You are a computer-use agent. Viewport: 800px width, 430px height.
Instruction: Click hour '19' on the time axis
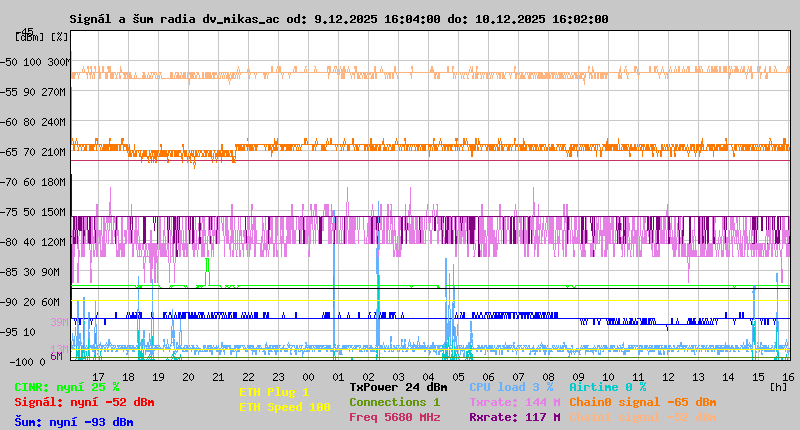point(159,377)
